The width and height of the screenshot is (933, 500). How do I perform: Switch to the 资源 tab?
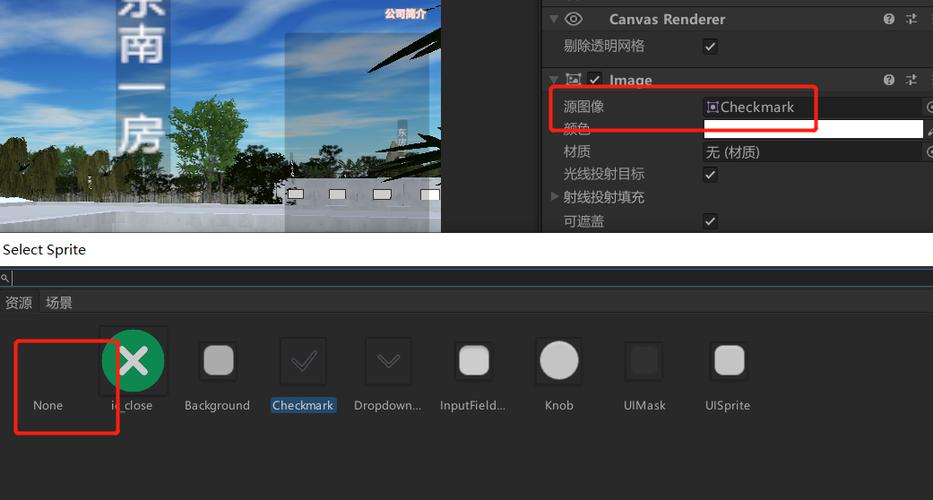click(18, 302)
